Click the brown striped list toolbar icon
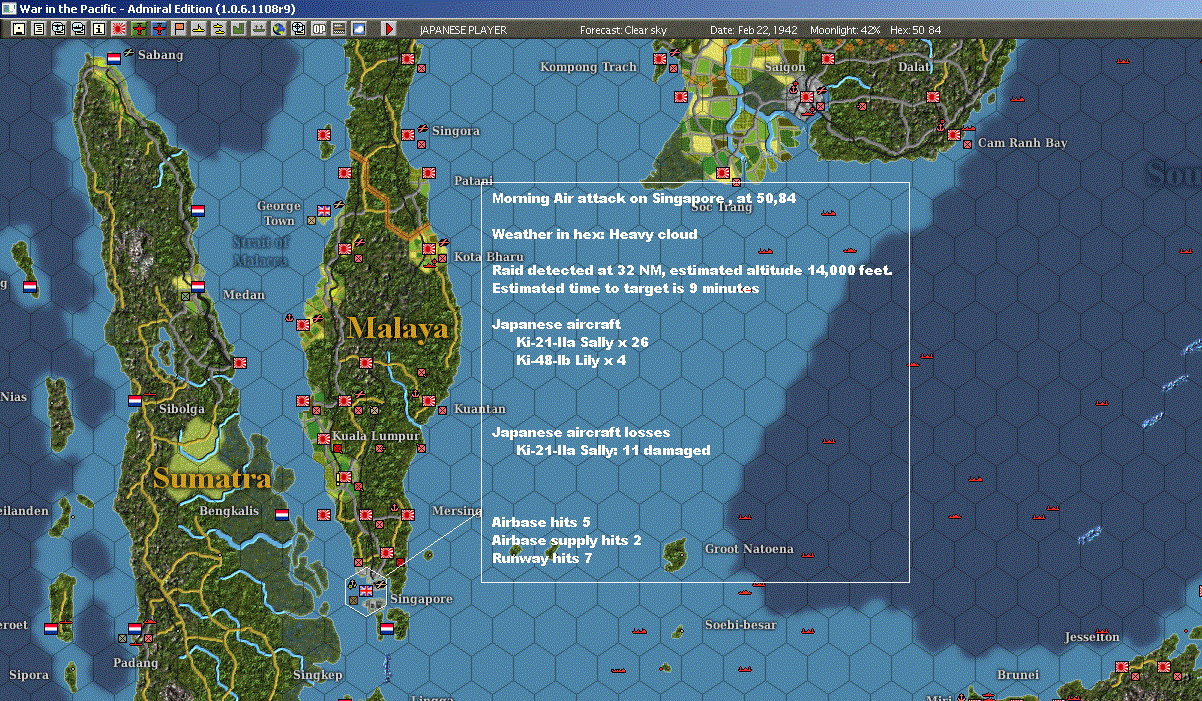This screenshot has height=701, width=1202. tap(339, 29)
